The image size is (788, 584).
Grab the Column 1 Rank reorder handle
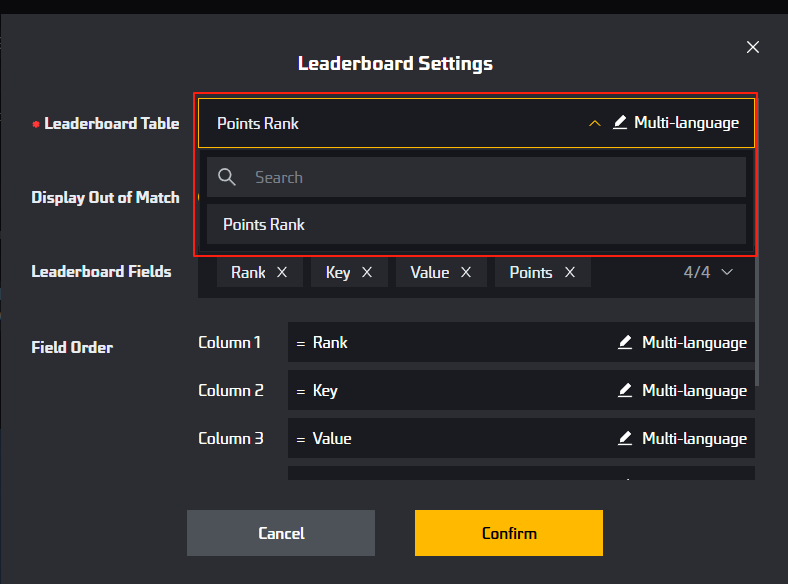coord(301,344)
